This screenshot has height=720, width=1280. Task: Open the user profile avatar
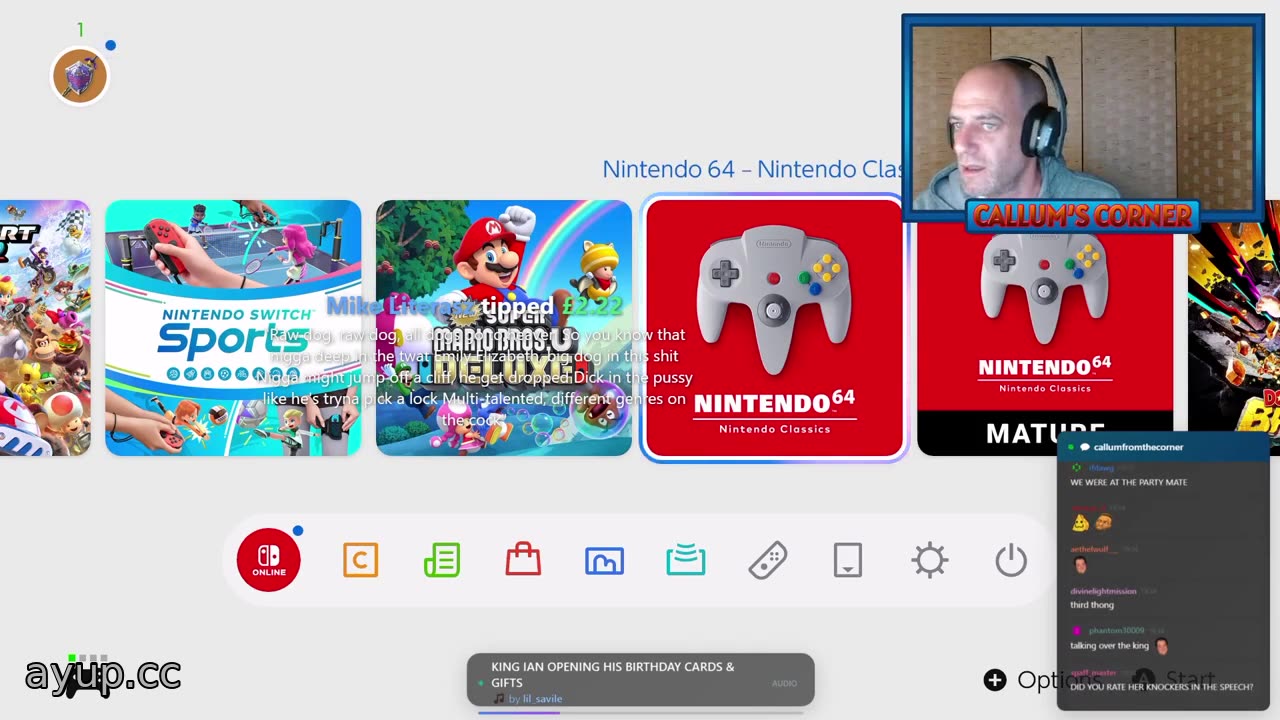(80, 75)
